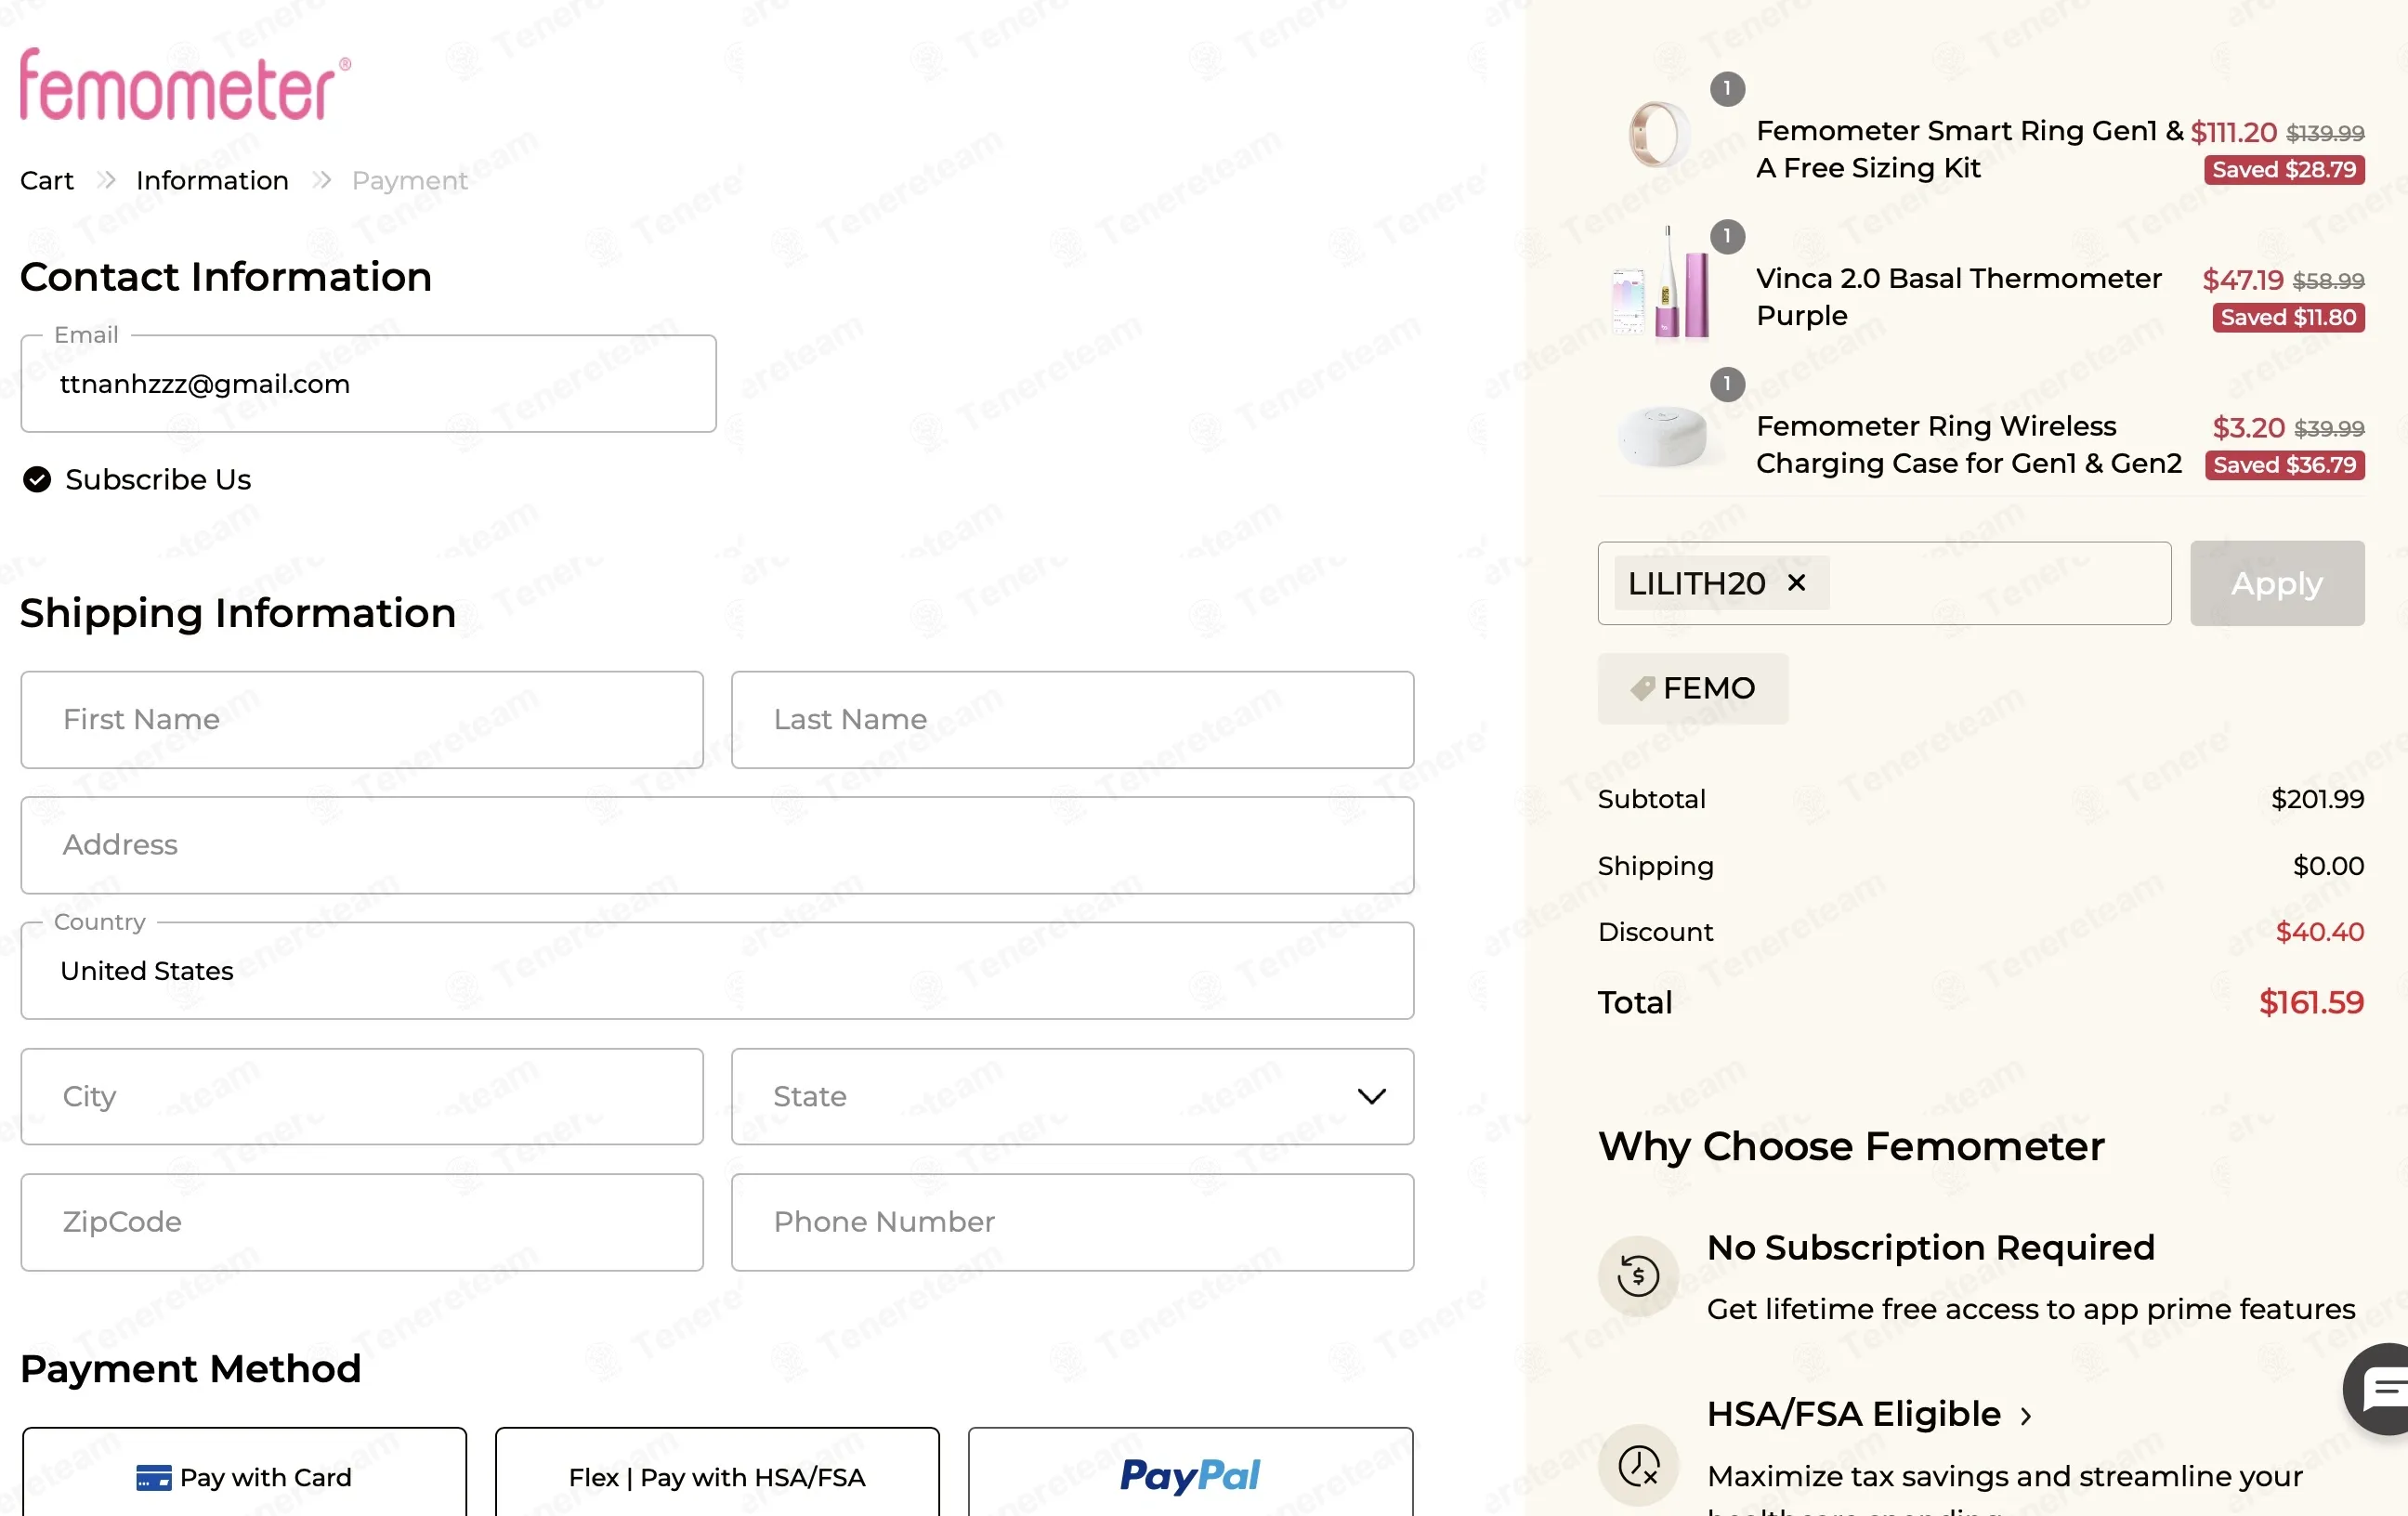Expand HSA/FSA Eligible chevron arrow
The width and height of the screenshot is (2408, 1516).
[x=2026, y=1416]
